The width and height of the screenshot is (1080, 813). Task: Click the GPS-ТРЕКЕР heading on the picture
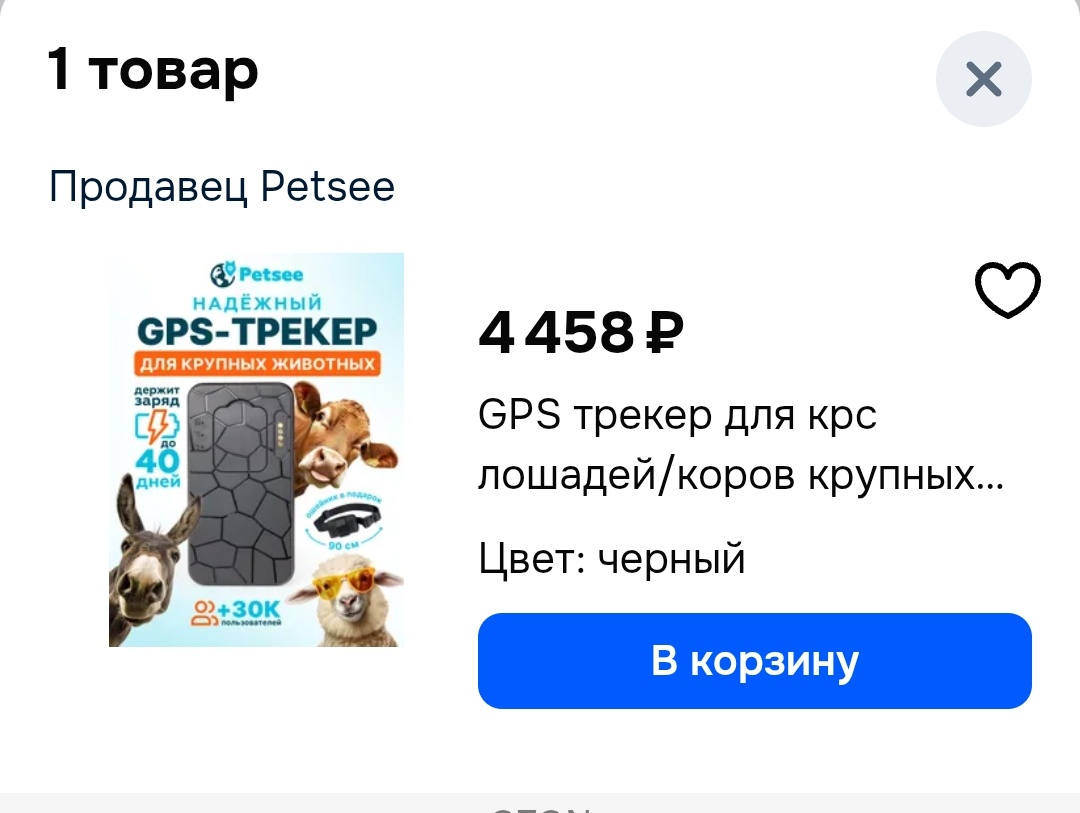point(257,331)
